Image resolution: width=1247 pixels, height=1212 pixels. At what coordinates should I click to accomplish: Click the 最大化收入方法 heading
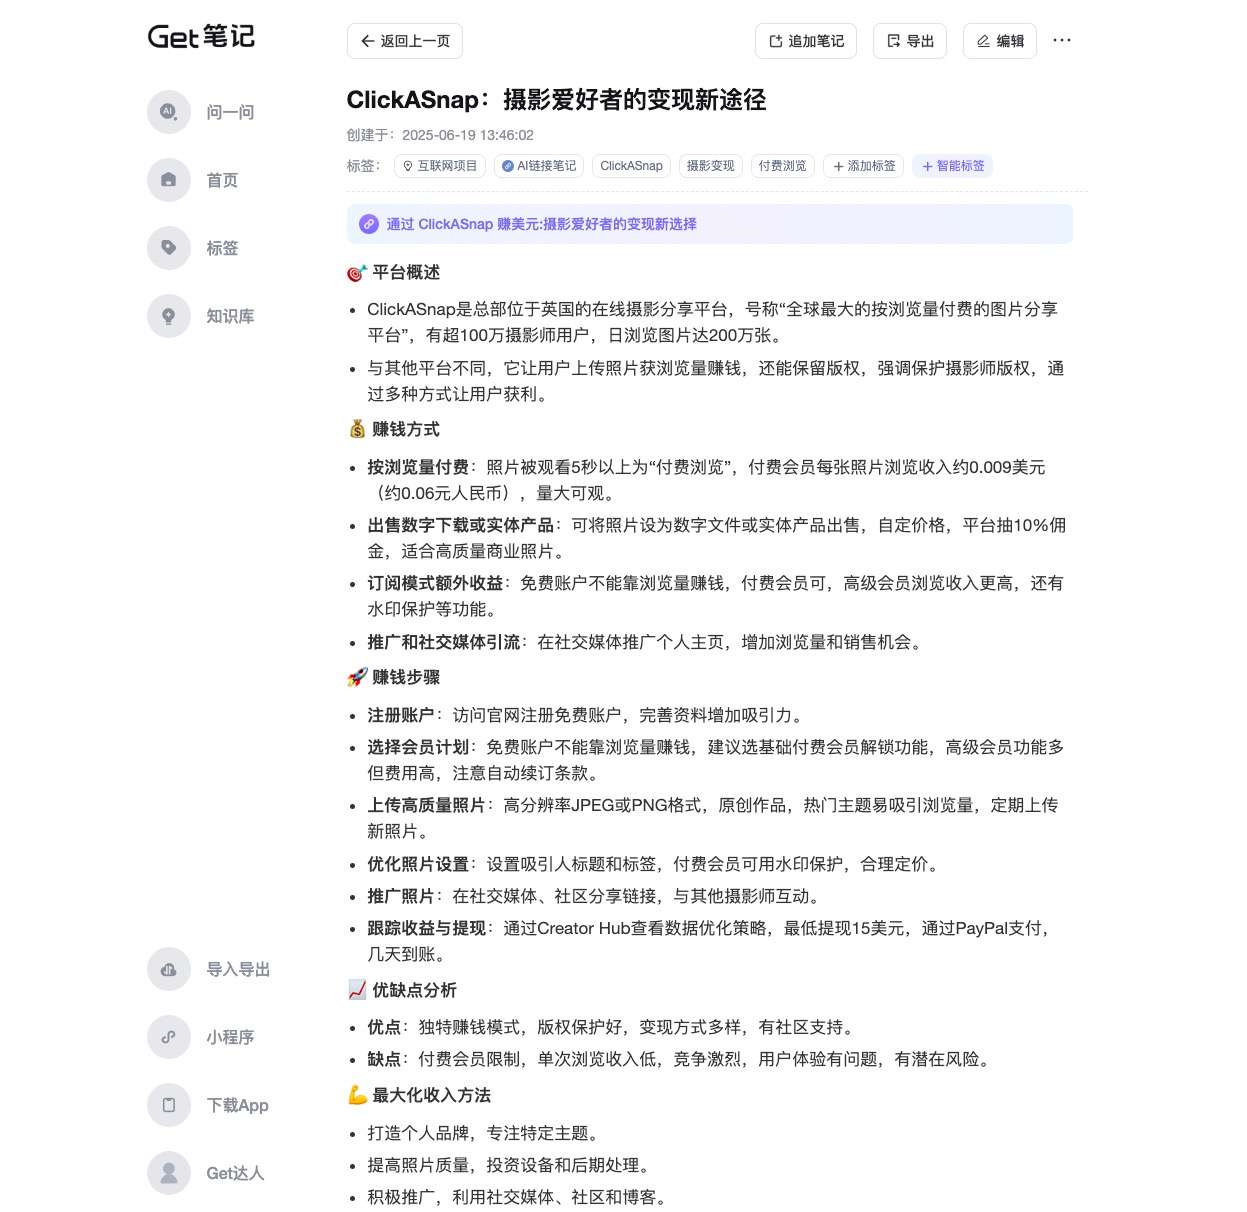click(431, 1095)
